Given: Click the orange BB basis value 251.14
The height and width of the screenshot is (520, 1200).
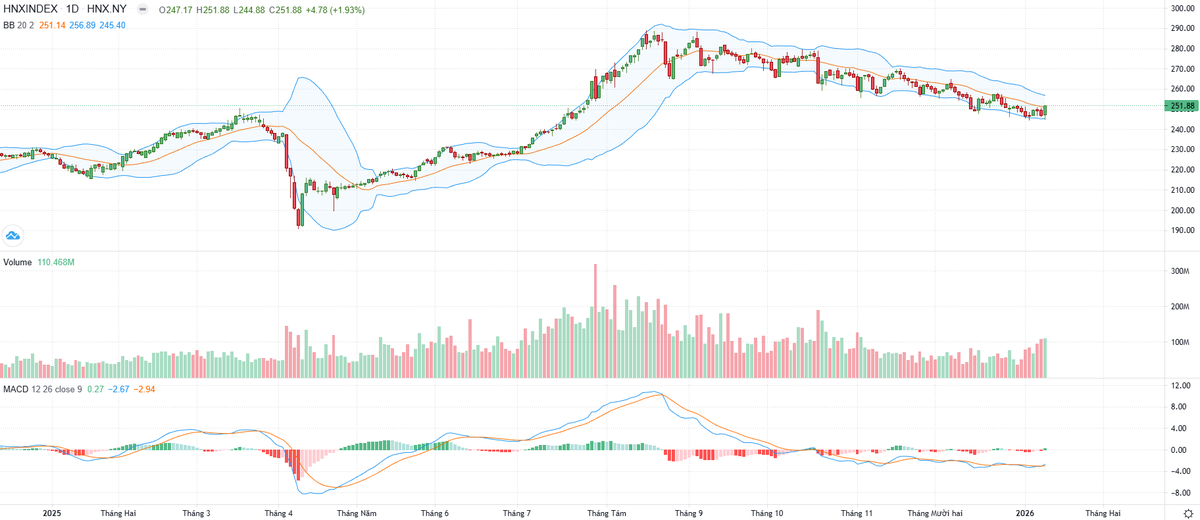Looking at the screenshot, I should 52,24.
